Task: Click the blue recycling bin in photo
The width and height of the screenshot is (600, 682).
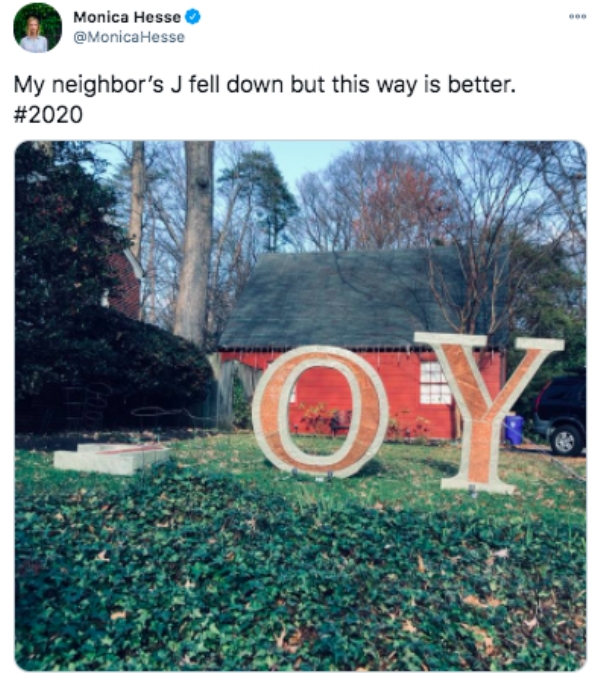Action: (513, 430)
